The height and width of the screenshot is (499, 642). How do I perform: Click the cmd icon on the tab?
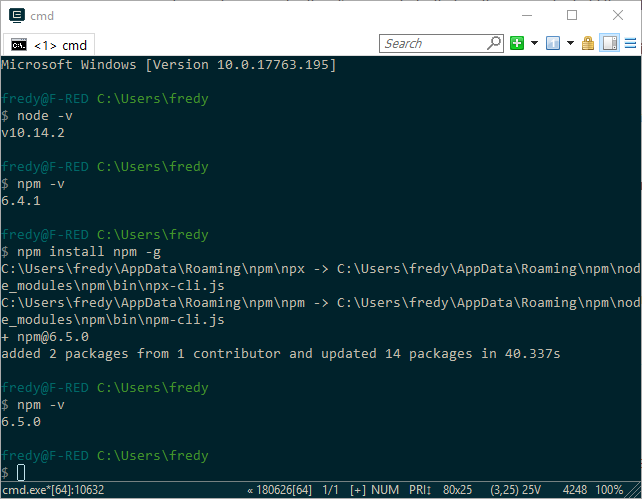pyautogui.click(x=19, y=44)
